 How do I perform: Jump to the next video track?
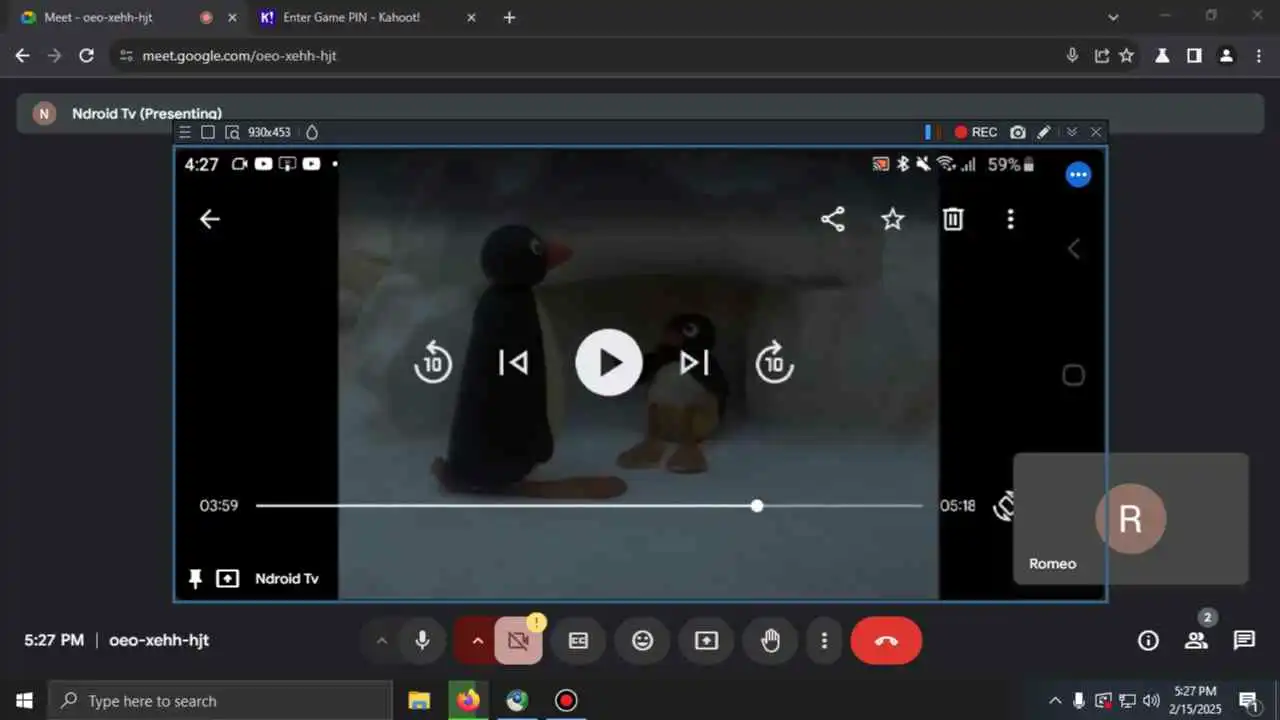pos(694,363)
